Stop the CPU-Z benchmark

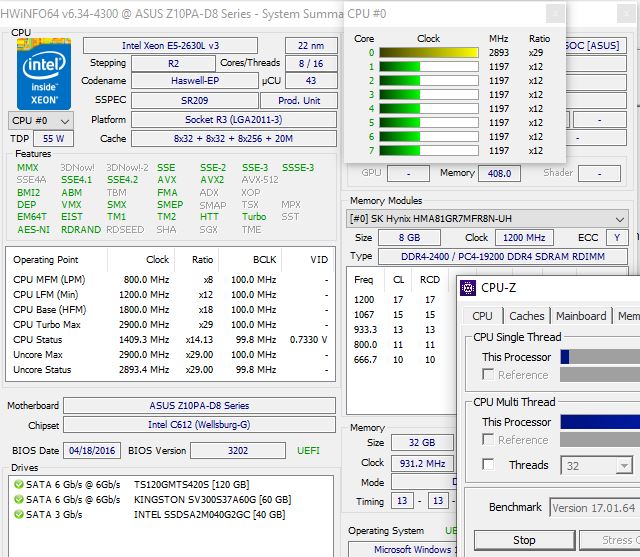pyautogui.click(x=524, y=540)
